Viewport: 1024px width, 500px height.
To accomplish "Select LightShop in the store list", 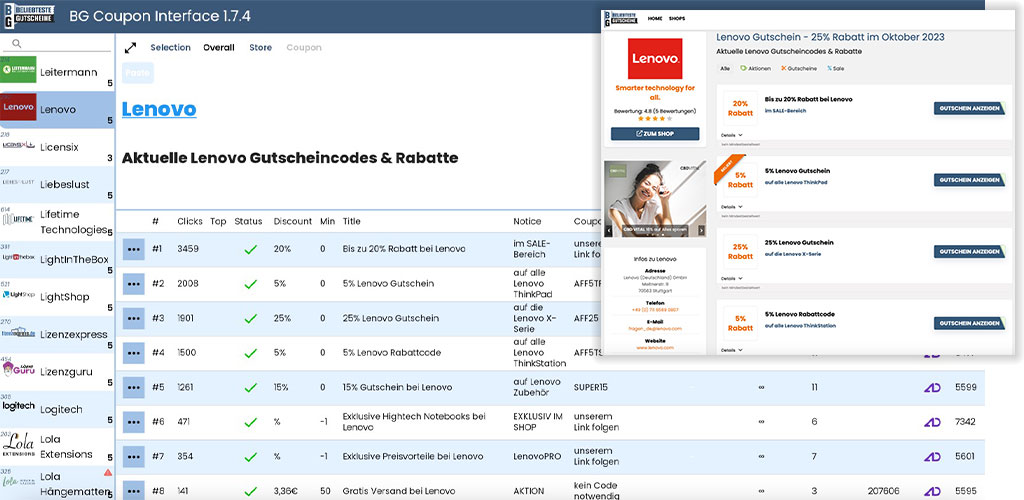I will (x=57, y=297).
